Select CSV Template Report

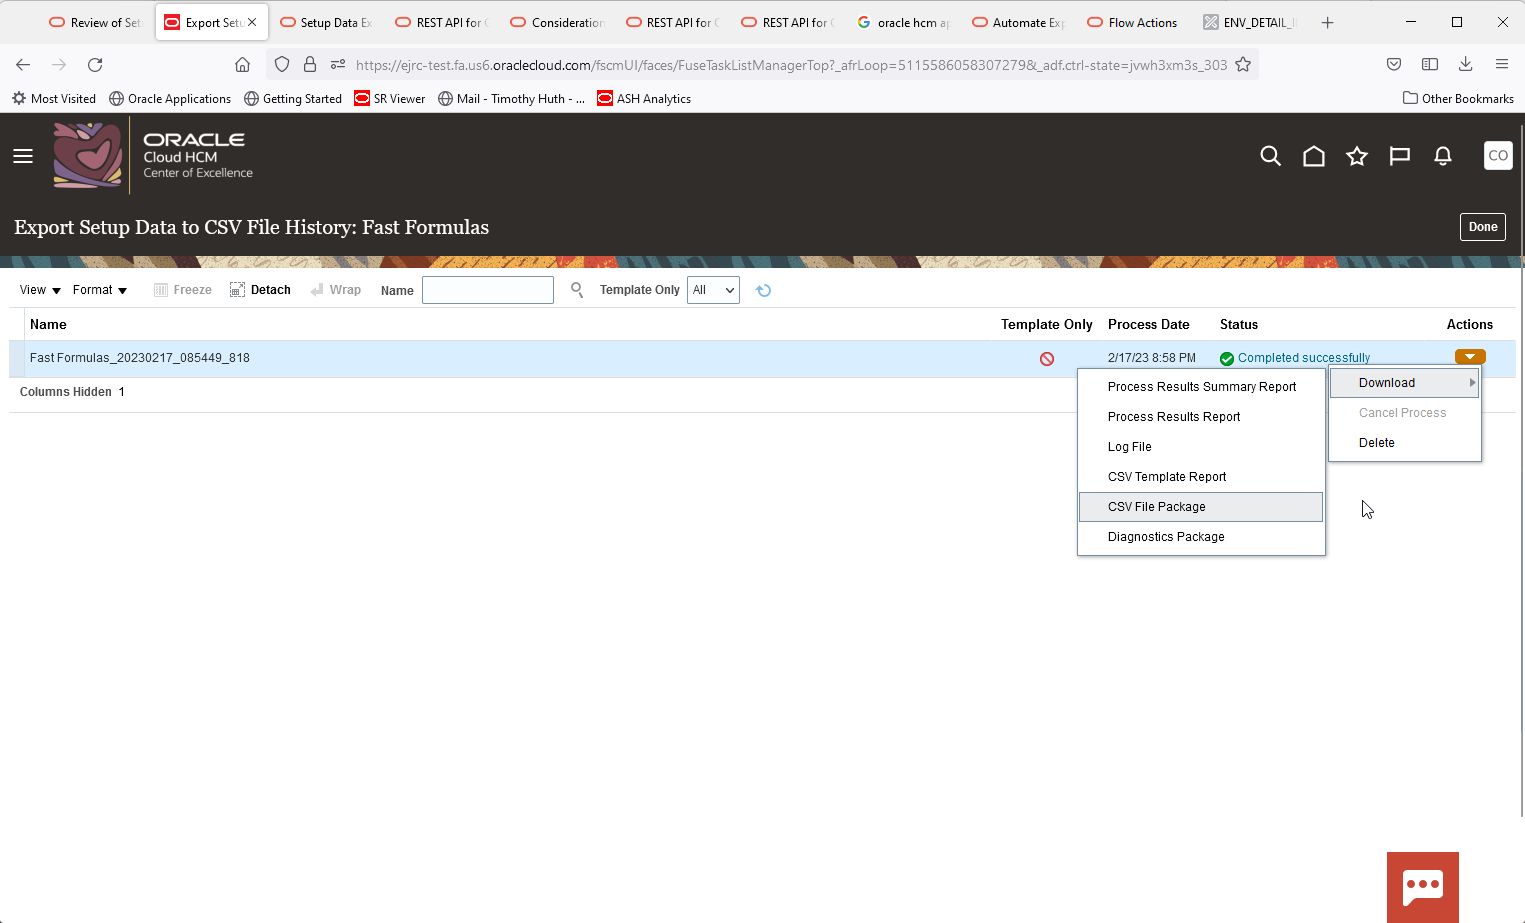click(x=1201, y=477)
